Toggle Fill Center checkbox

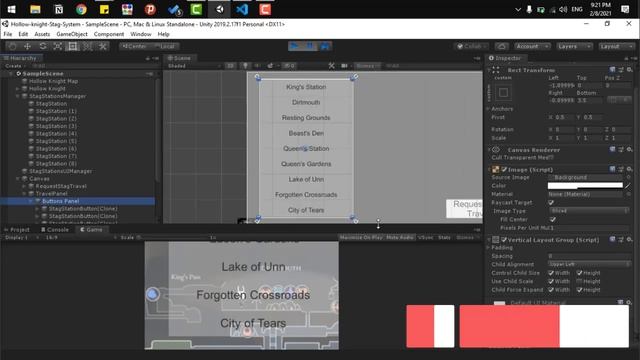pyautogui.click(x=553, y=220)
